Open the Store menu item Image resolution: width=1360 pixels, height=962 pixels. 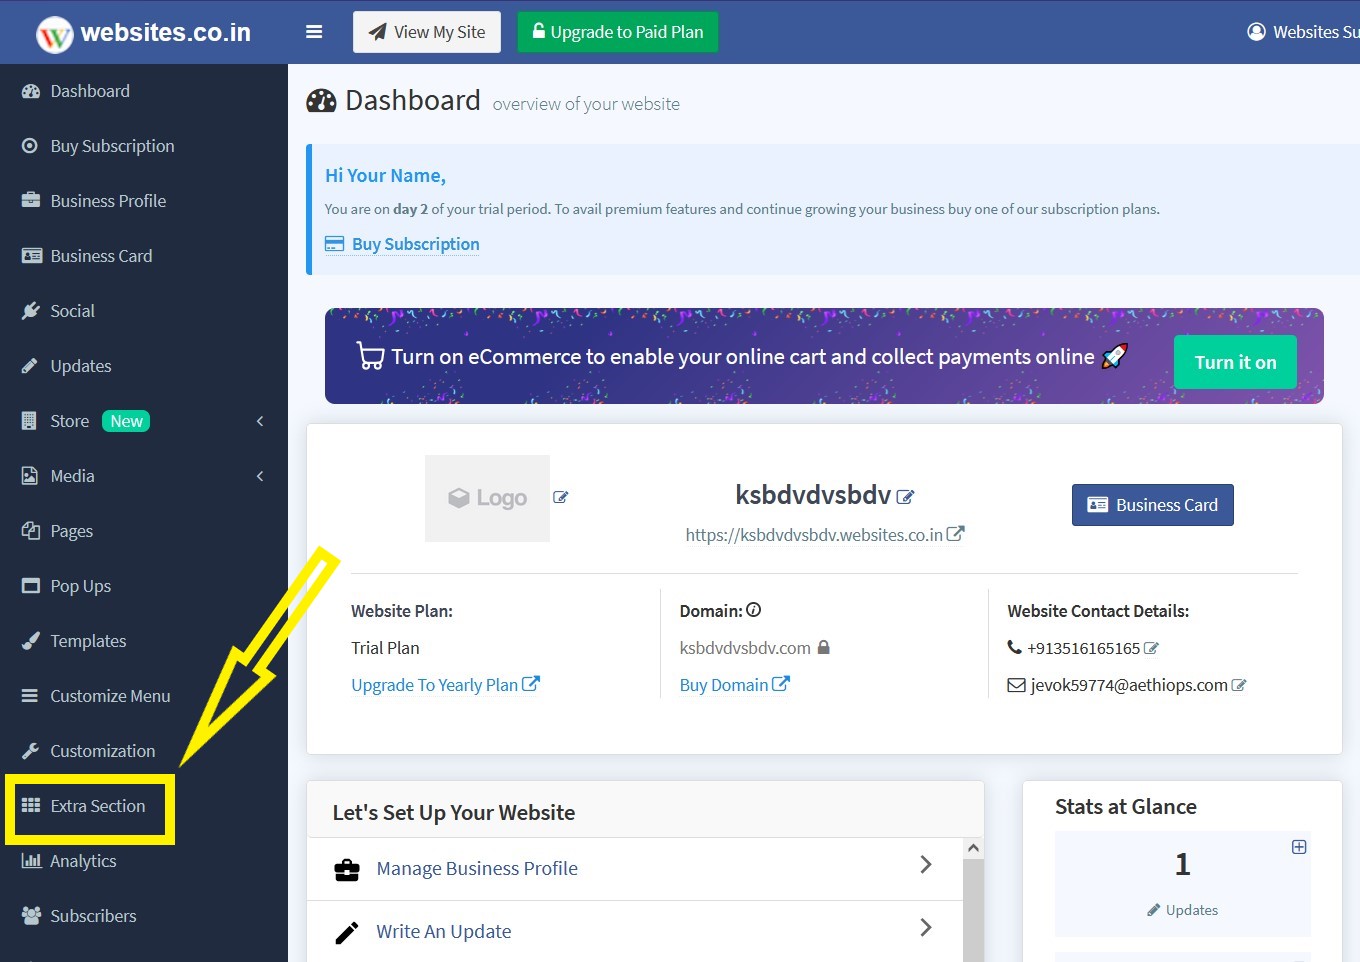70,421
